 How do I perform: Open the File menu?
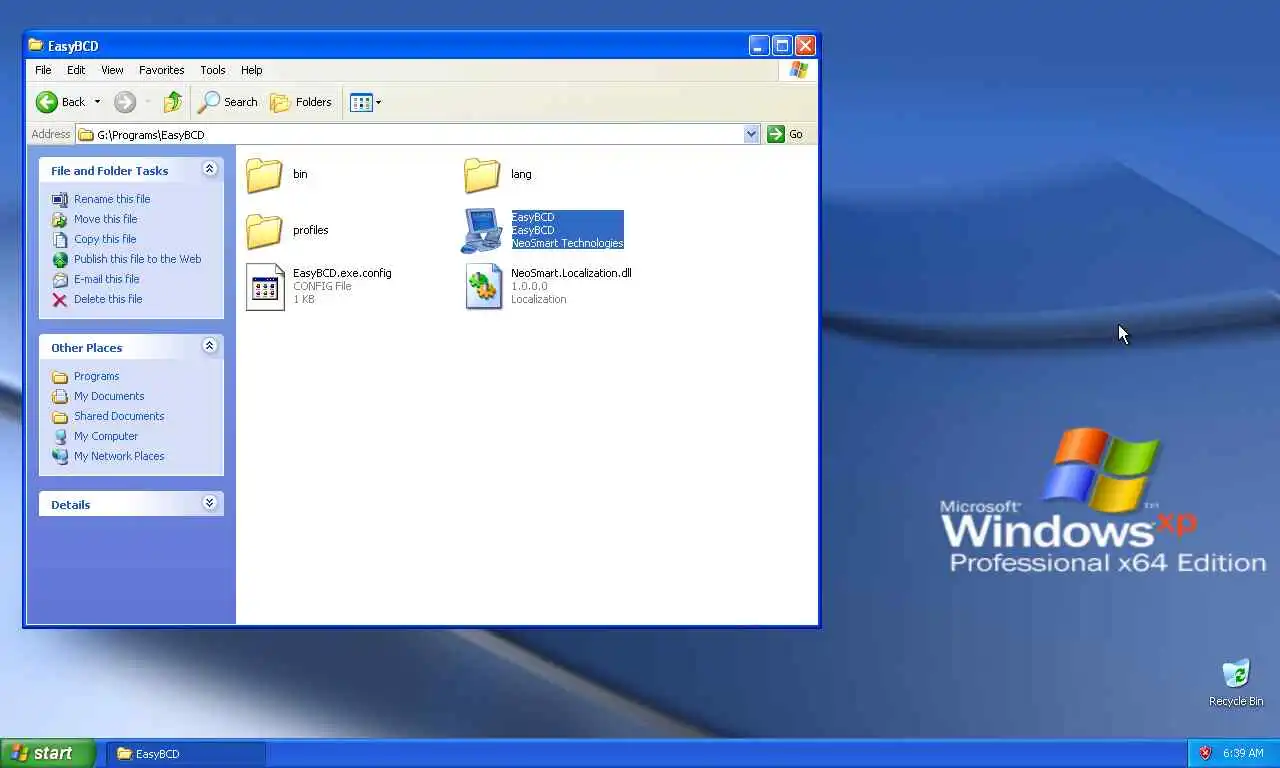point(43,70)
